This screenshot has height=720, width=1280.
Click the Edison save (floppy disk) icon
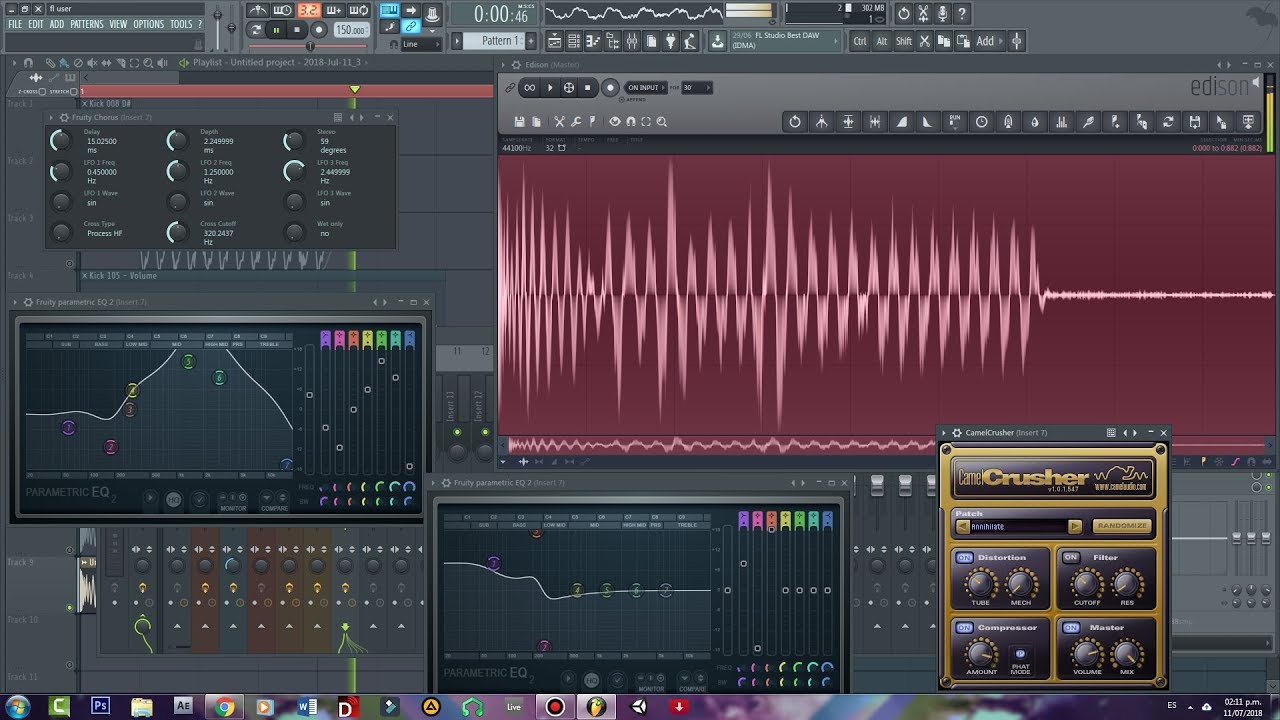click(x=519, y=122)
